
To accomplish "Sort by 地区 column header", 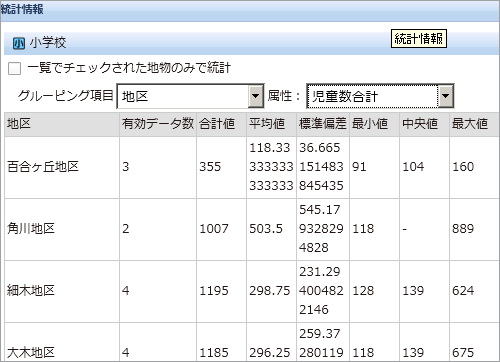I will coord(62,124).
